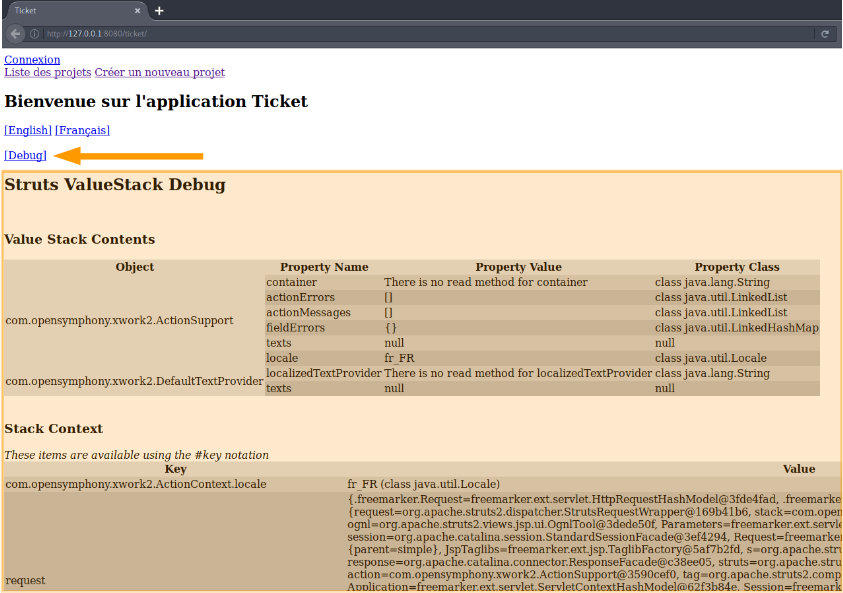Viewport: 843px width, 593px height.
Task: Click 'Bienvenue sur l'application Ticket' heading
Action: tap(156, 101)
